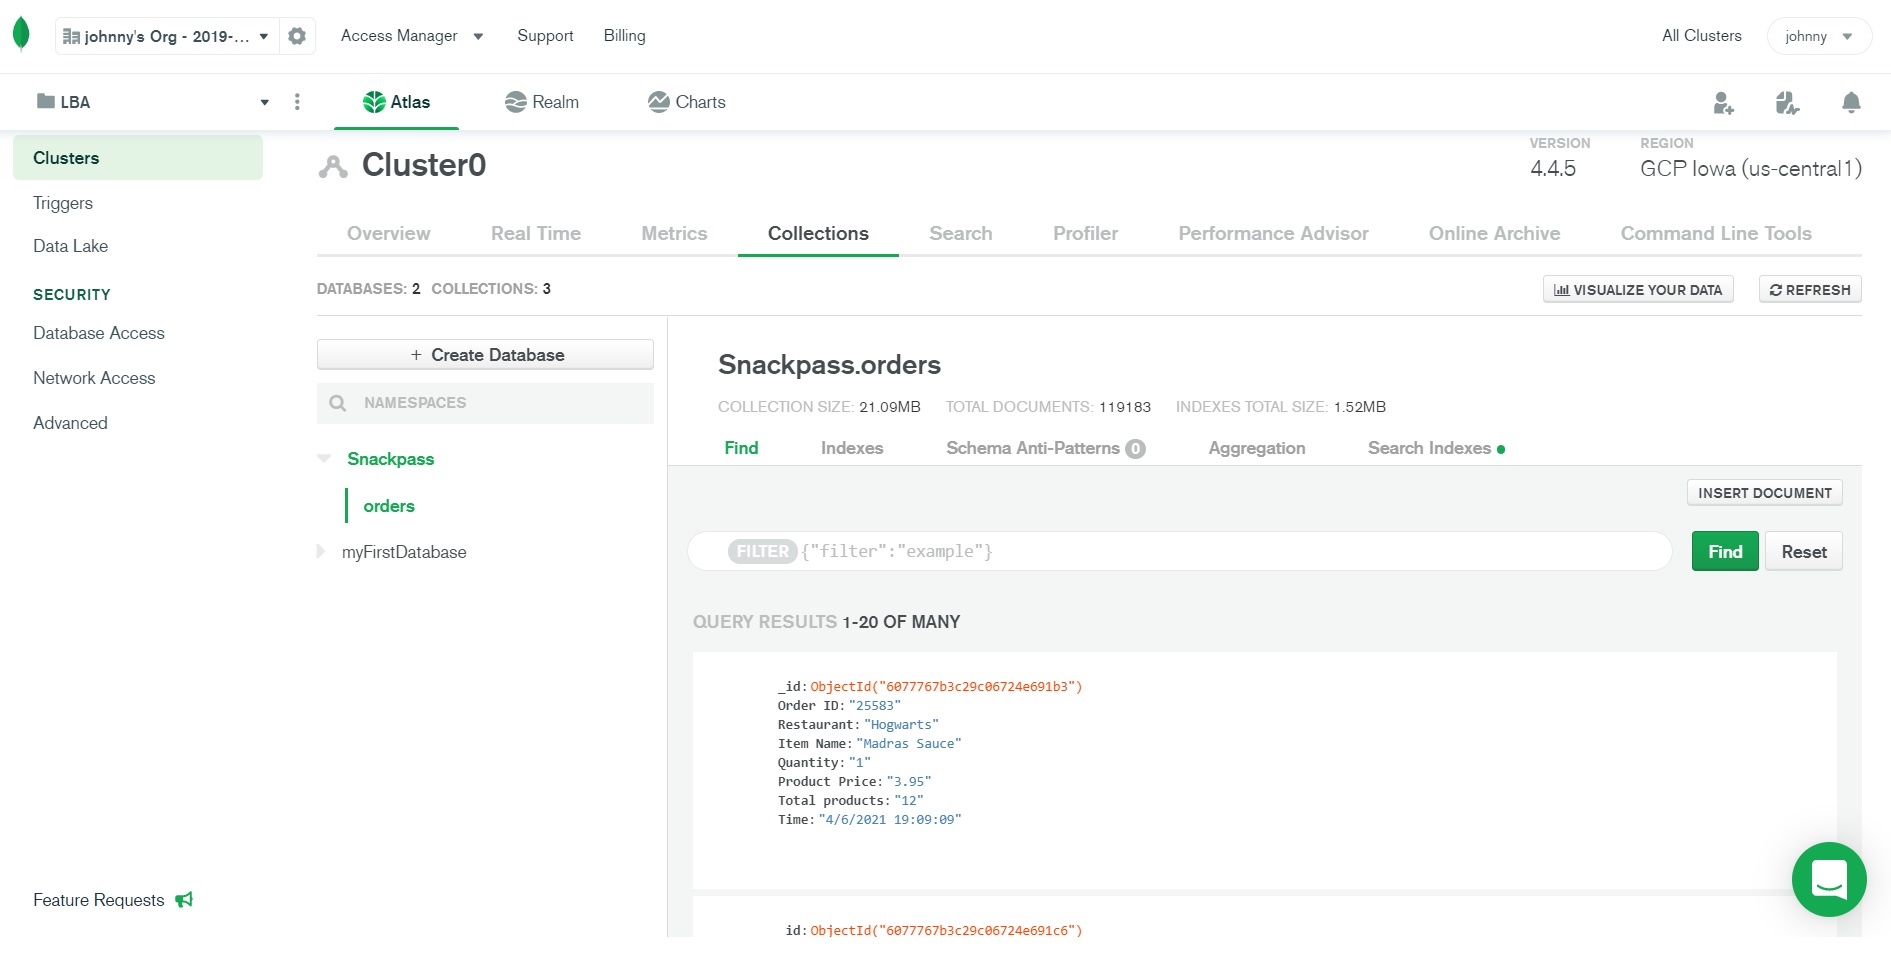Image resolution: width=1891 pixels, height=965 pixels.
Task: Open the Indexes tab
Action: pos(852,448)
